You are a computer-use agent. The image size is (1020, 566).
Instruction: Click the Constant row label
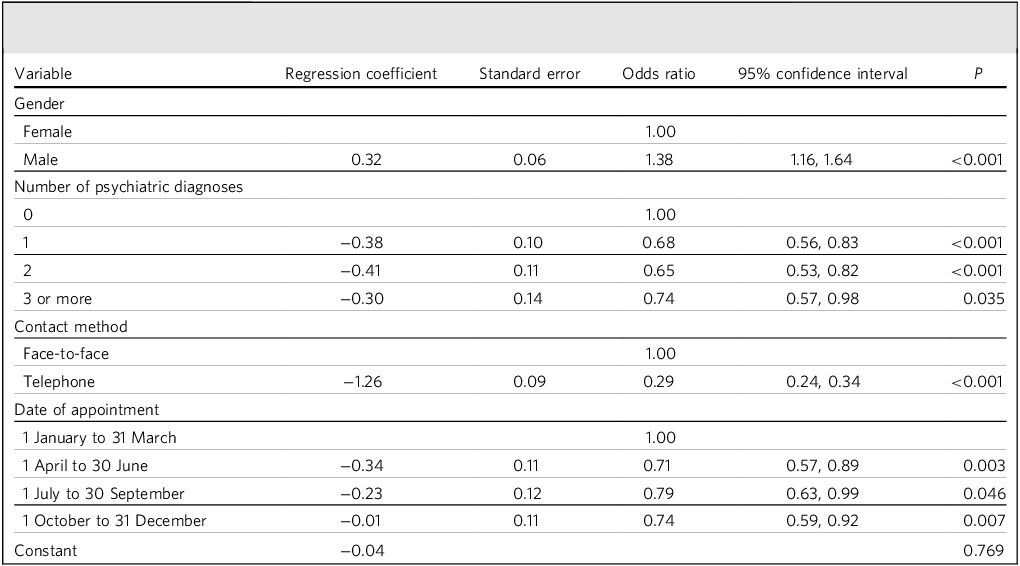[x=46, y=551]
